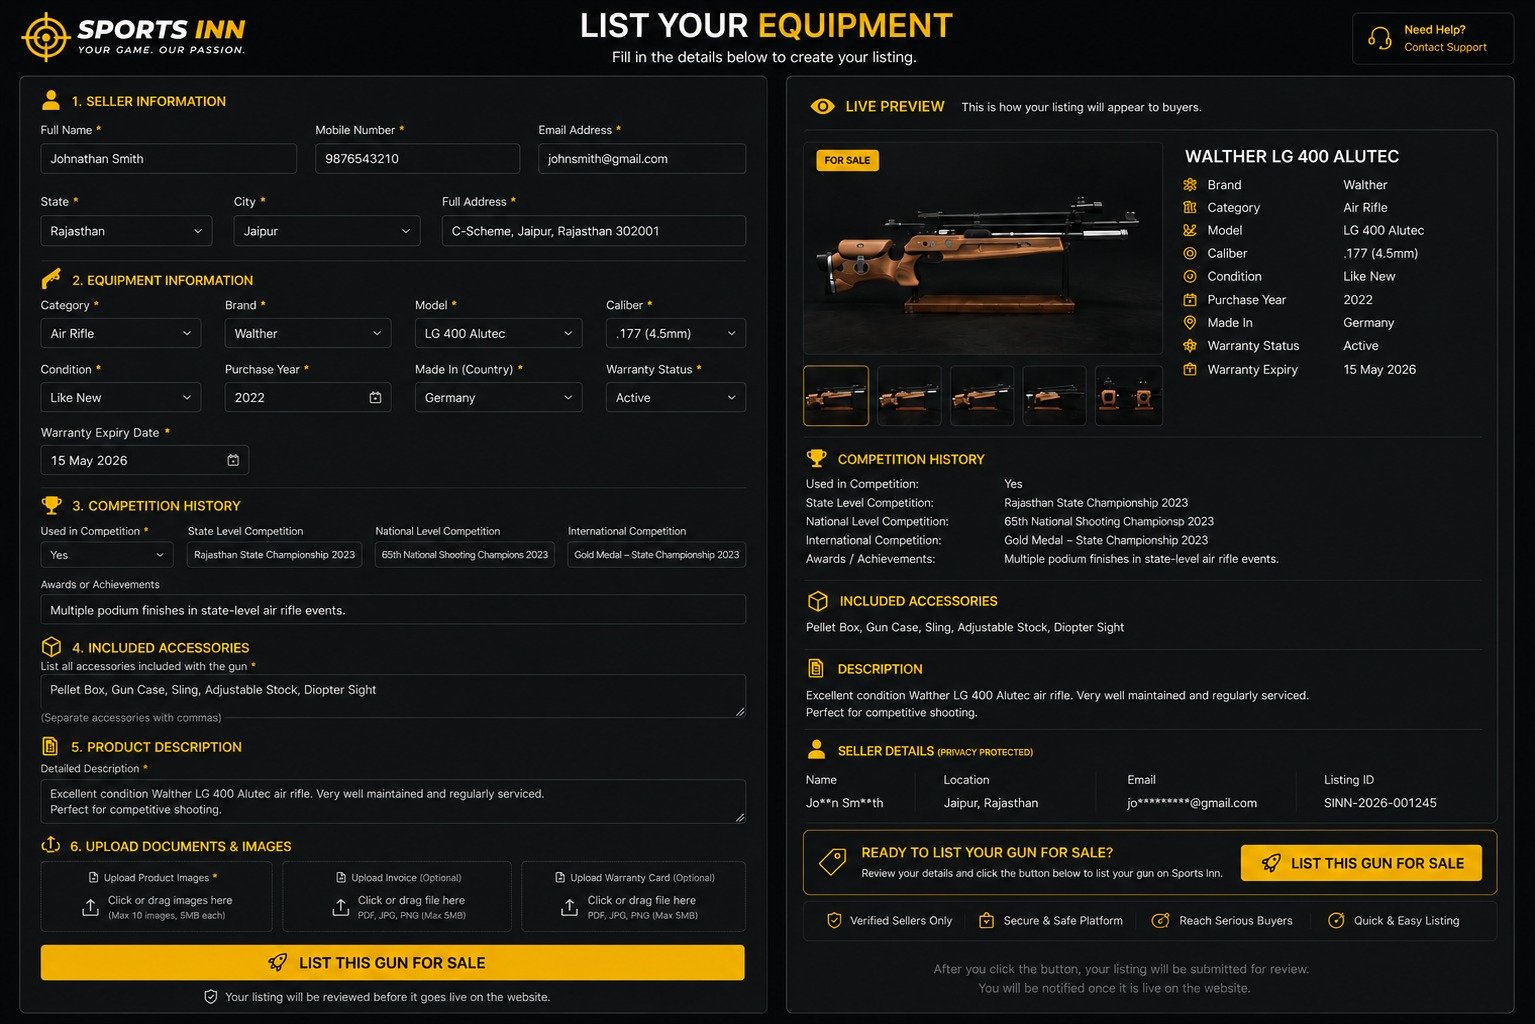This screenshot has height=1024, width=1535.
Task: Select the second rifle thumbnail in preview gallery
Action: click(x=909, y=396)
